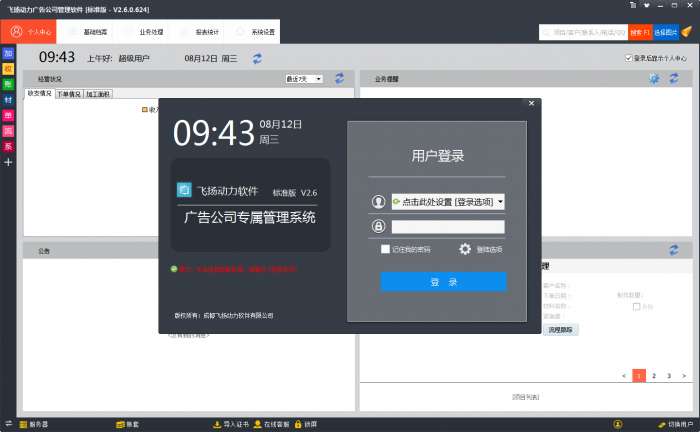
Task: Refresh the 经营状况 panel
Action: tap(339, 79)
